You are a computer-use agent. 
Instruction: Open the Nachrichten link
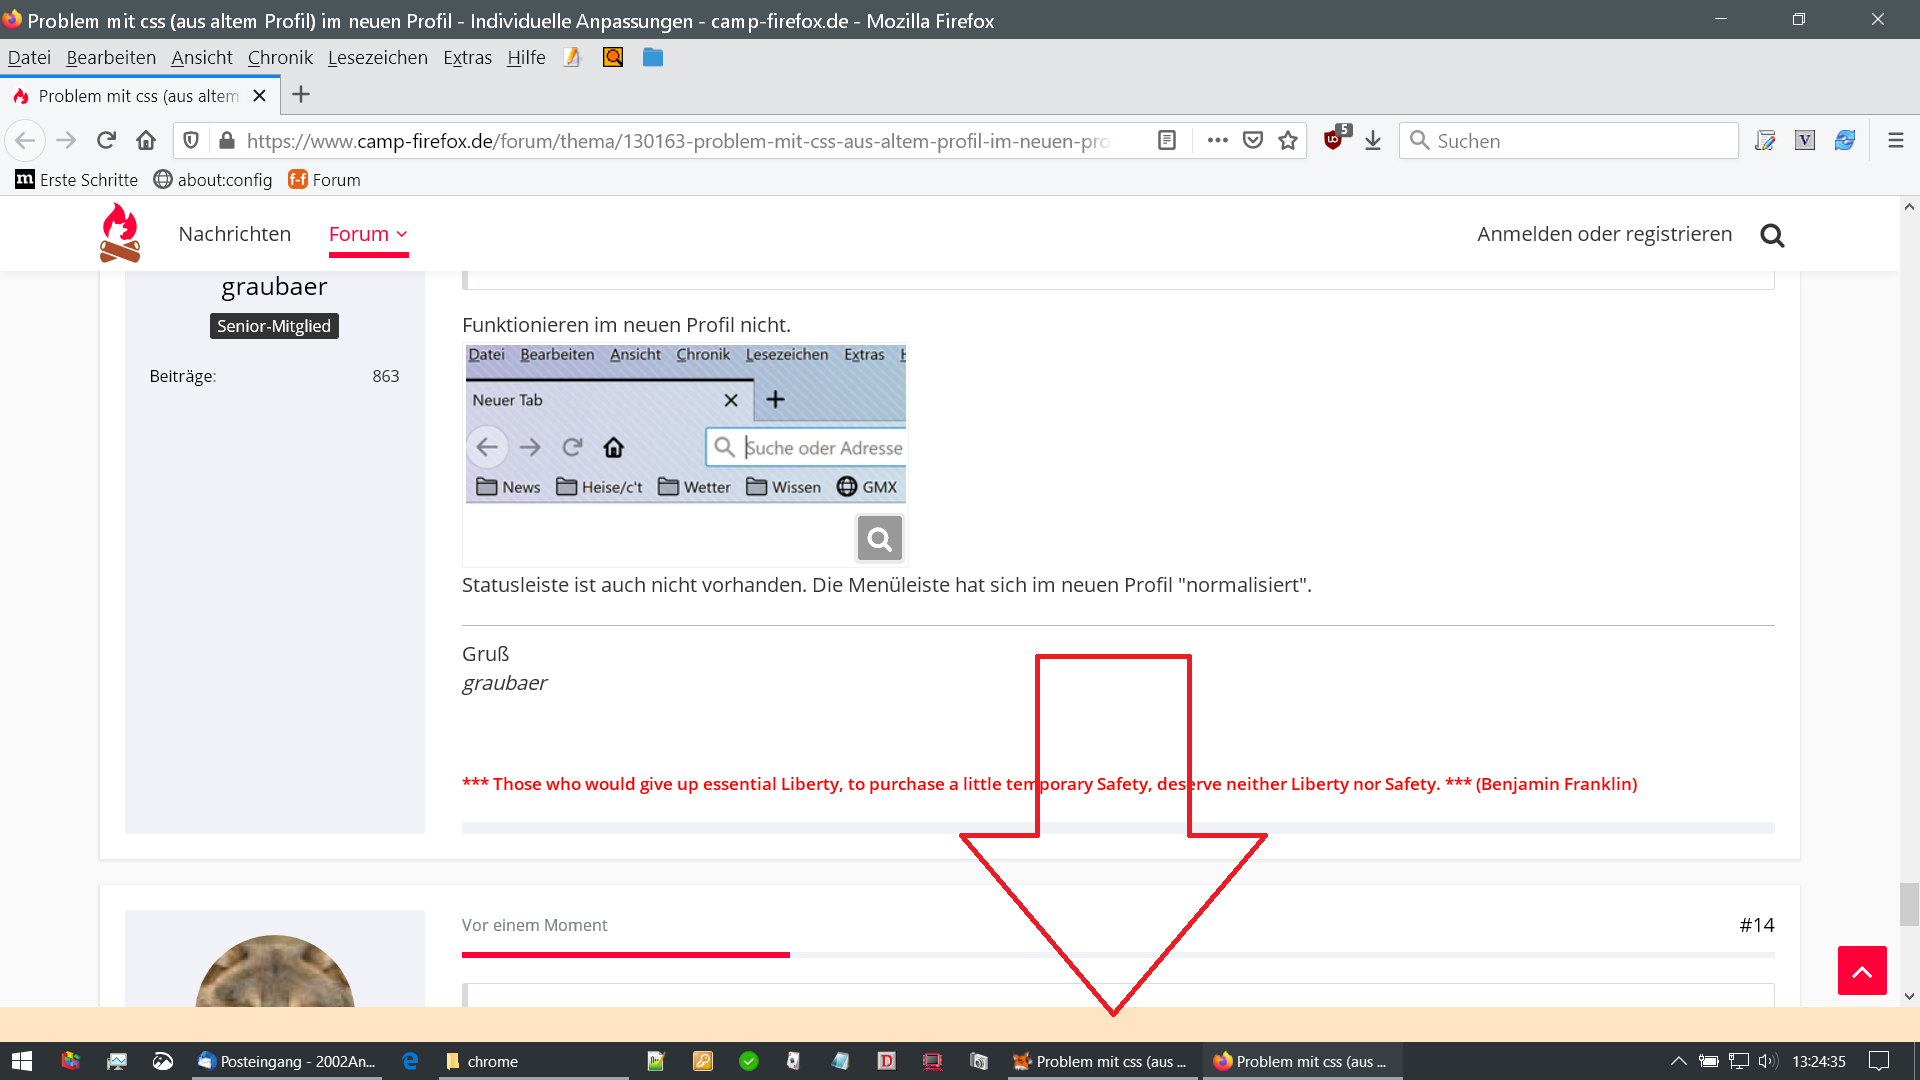click(234, 234)
